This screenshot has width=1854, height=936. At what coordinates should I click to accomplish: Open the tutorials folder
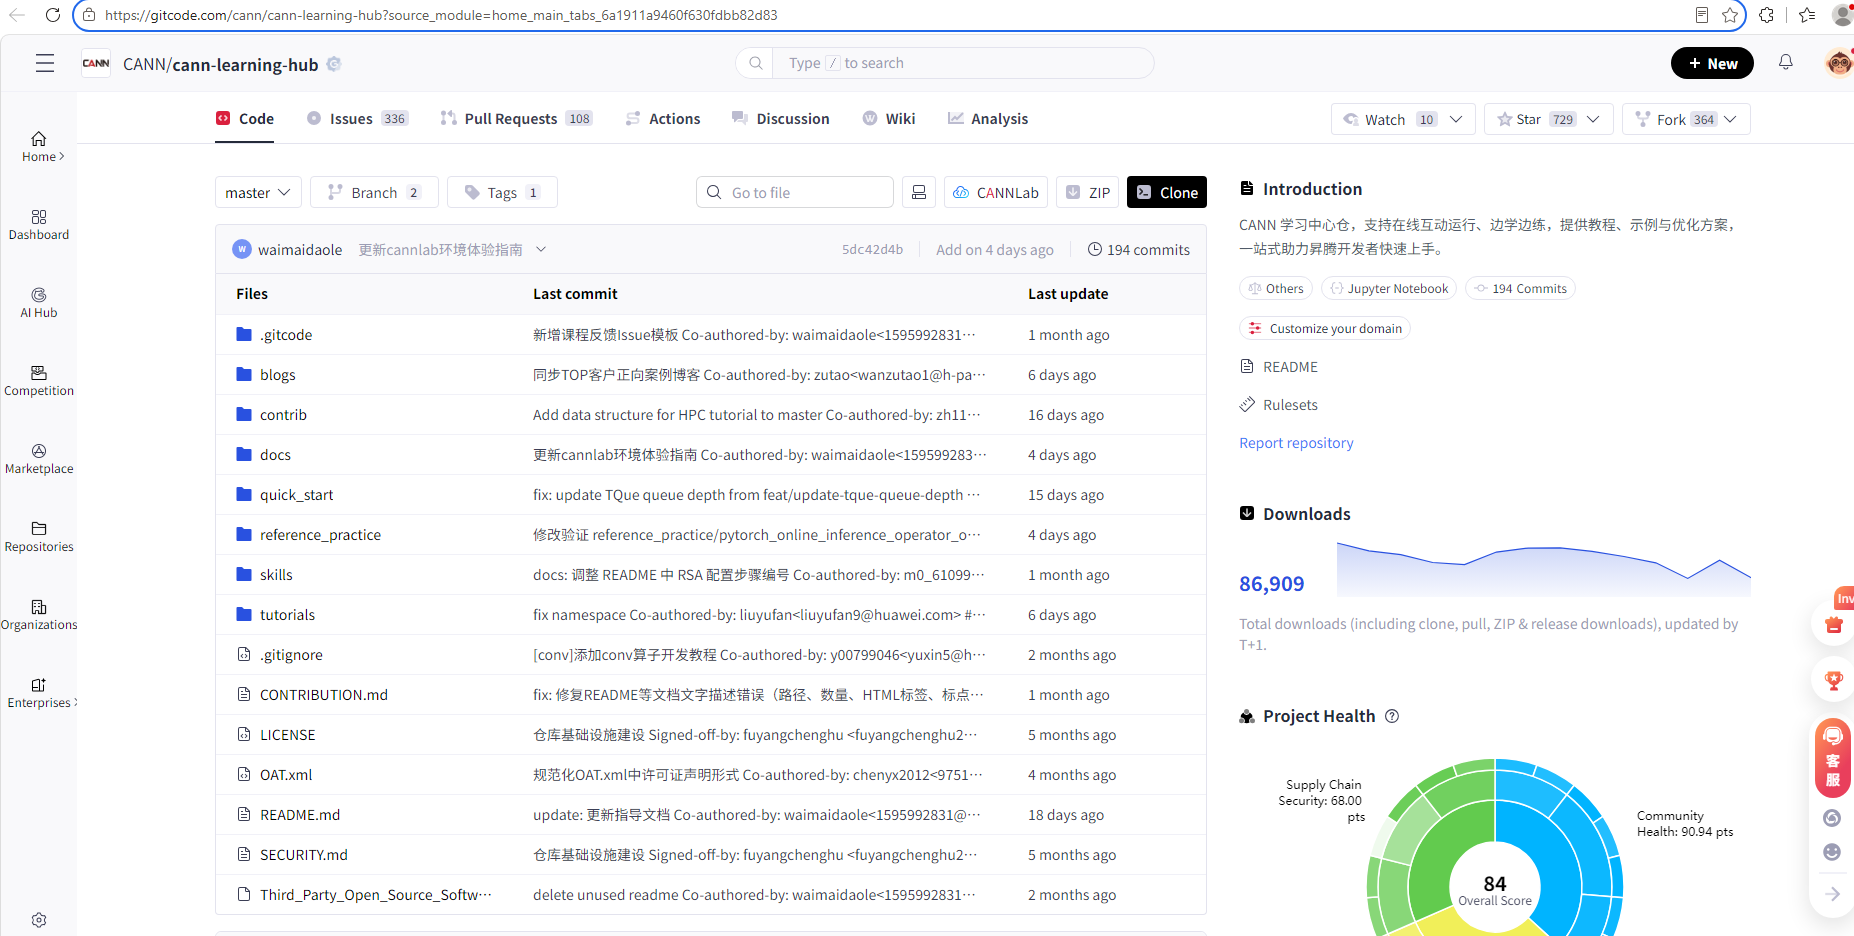tap(287, 615)
